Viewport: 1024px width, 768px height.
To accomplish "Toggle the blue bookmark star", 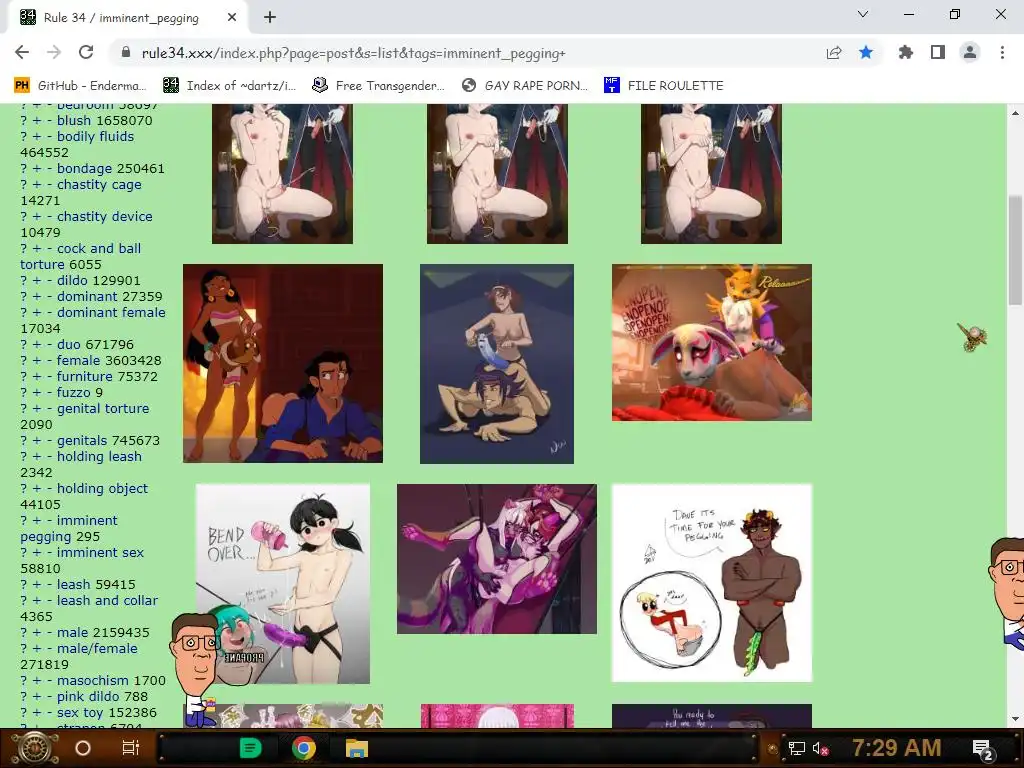I will tap(866, 52).
